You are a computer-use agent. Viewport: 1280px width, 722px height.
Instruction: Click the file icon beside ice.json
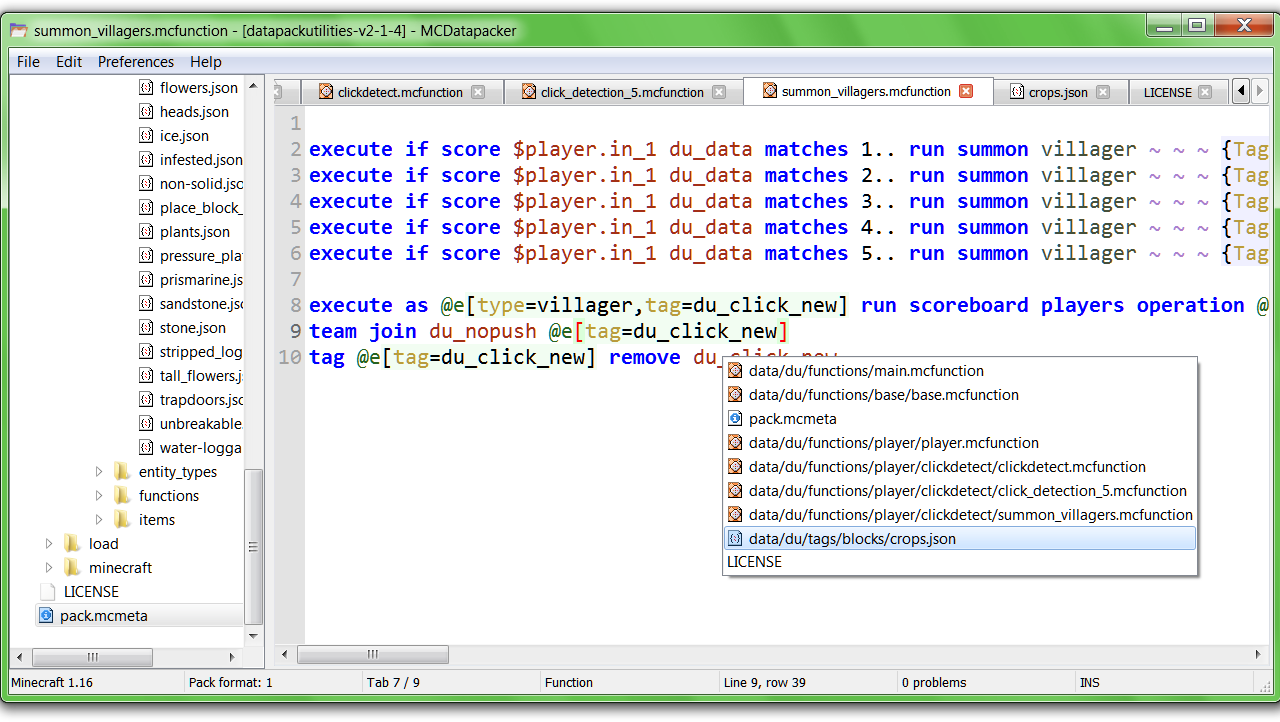click(x=145, y=135)
